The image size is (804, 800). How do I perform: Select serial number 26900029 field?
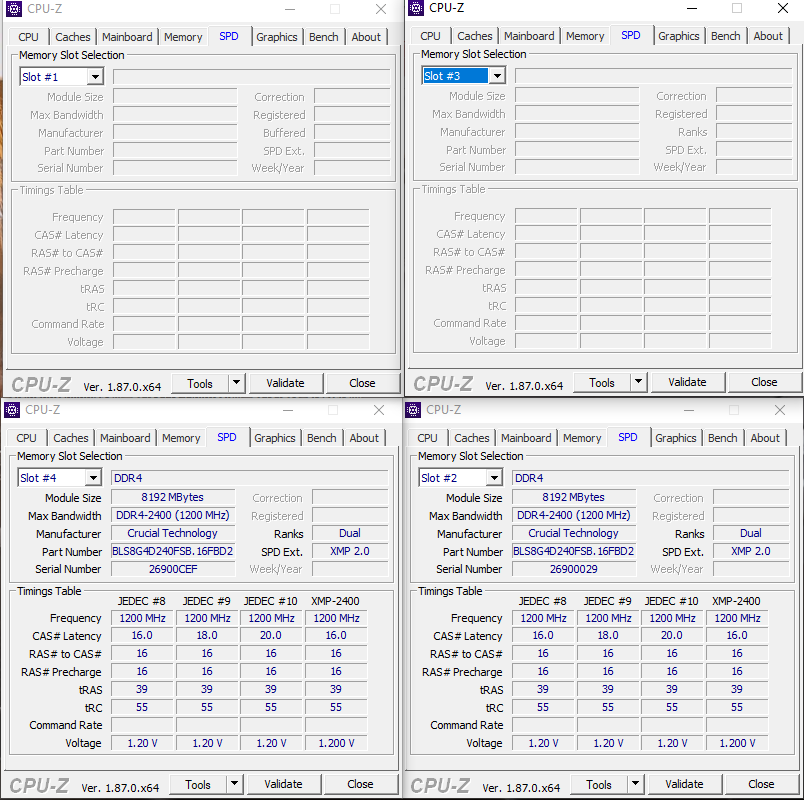pyautogui.click(x=574, y=569)
